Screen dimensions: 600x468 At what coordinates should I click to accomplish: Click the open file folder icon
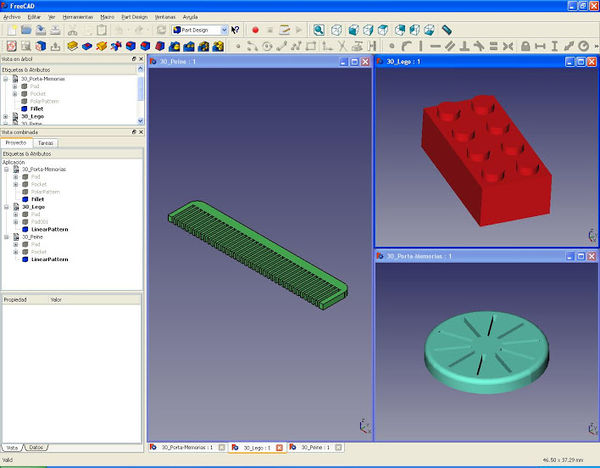[25, 31]
